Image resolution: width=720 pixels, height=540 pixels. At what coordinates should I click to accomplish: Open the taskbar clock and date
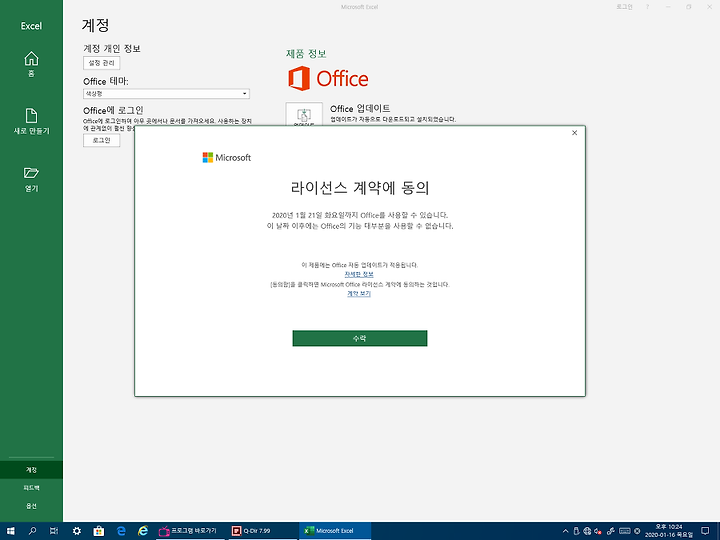coord(669,531)
